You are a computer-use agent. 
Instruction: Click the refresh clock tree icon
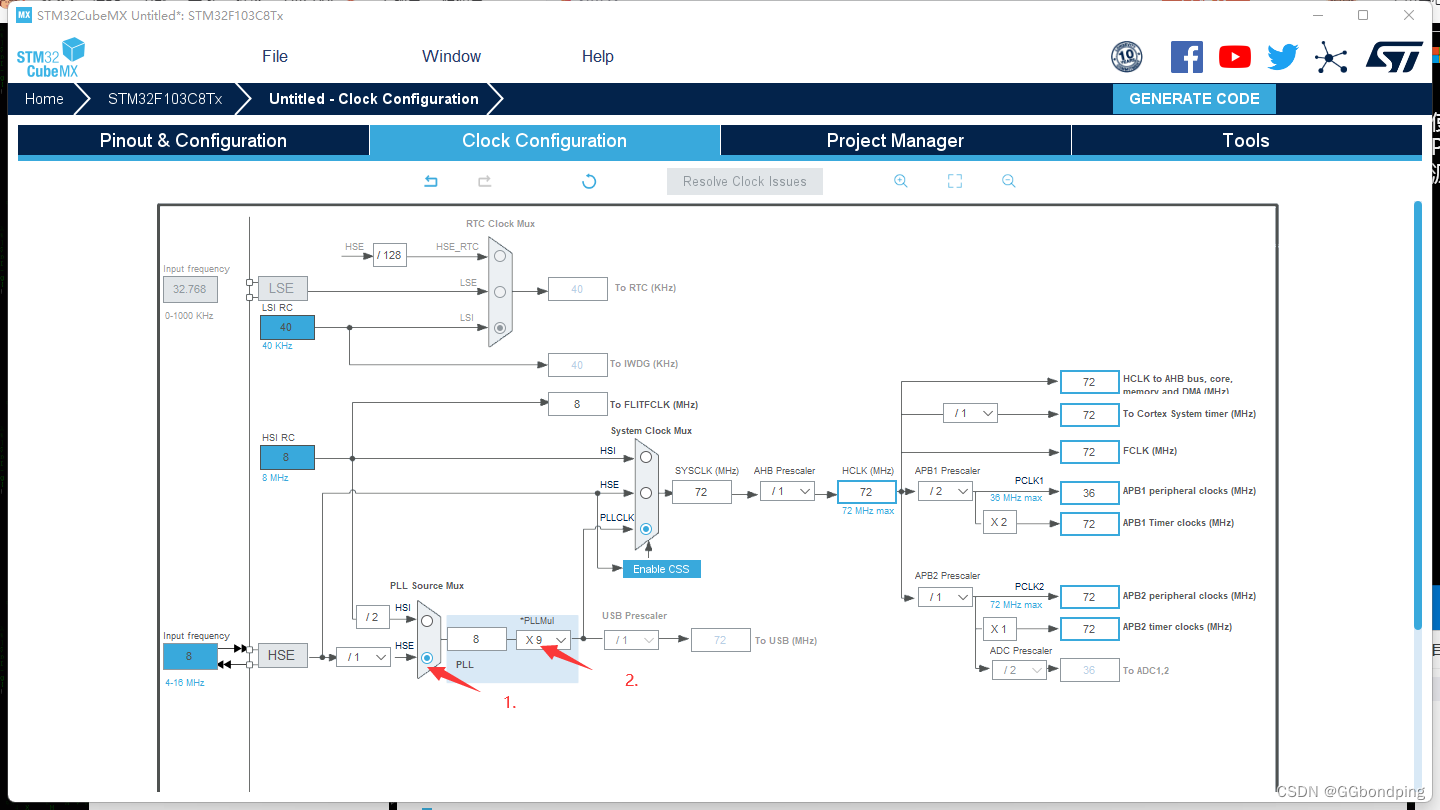pyautogui.click(x=589, y=181)
